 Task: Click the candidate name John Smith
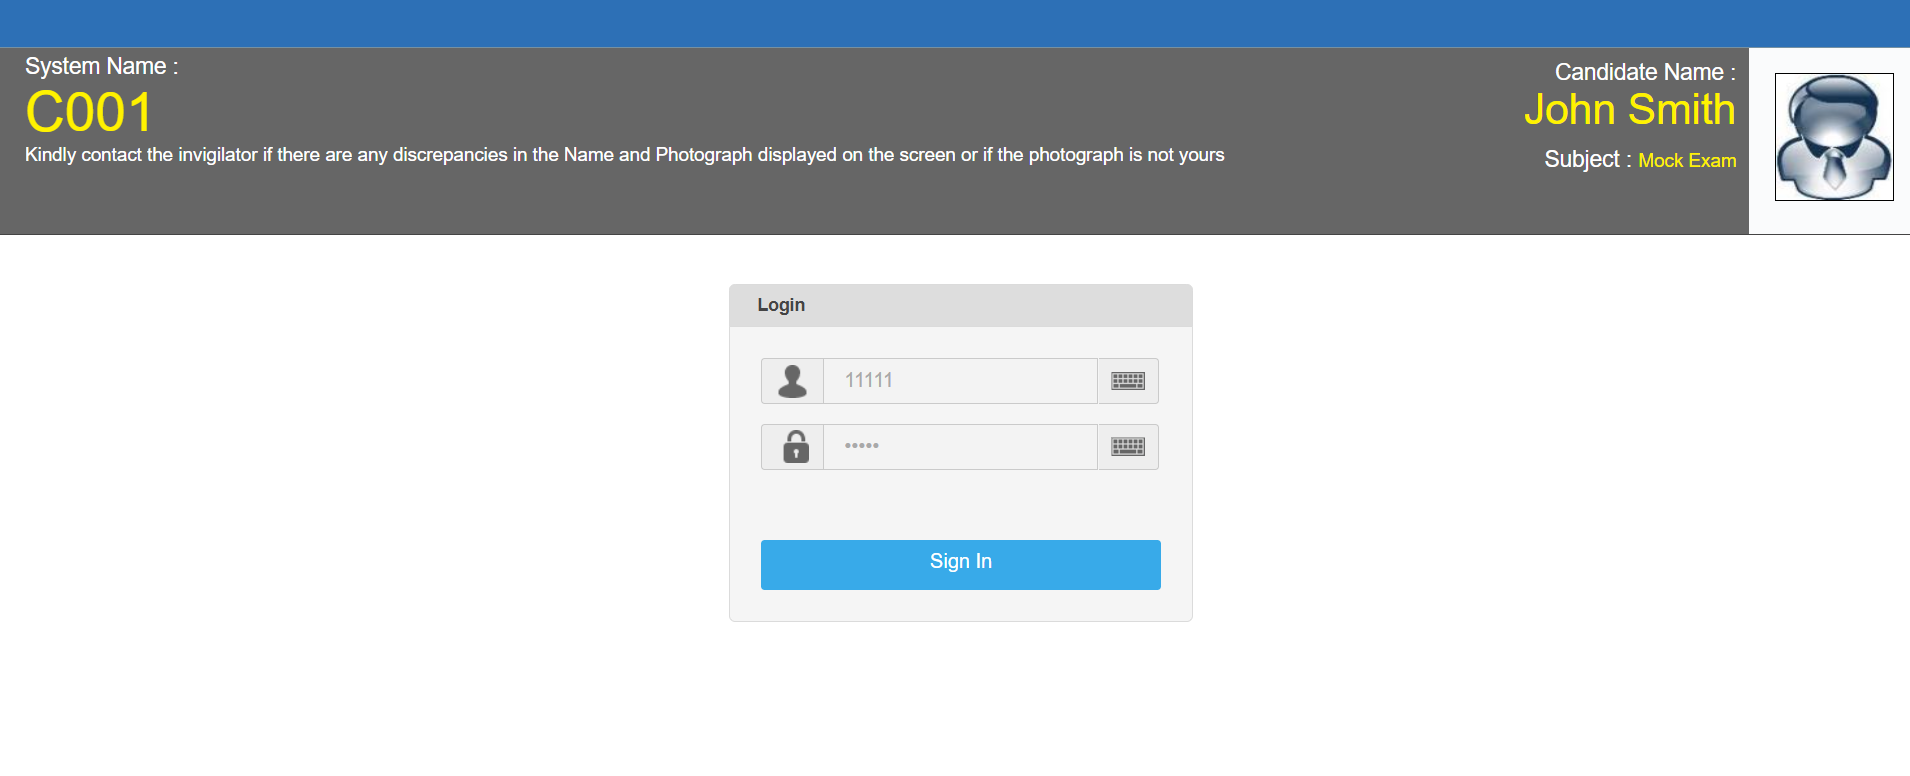pos(1629,110)
